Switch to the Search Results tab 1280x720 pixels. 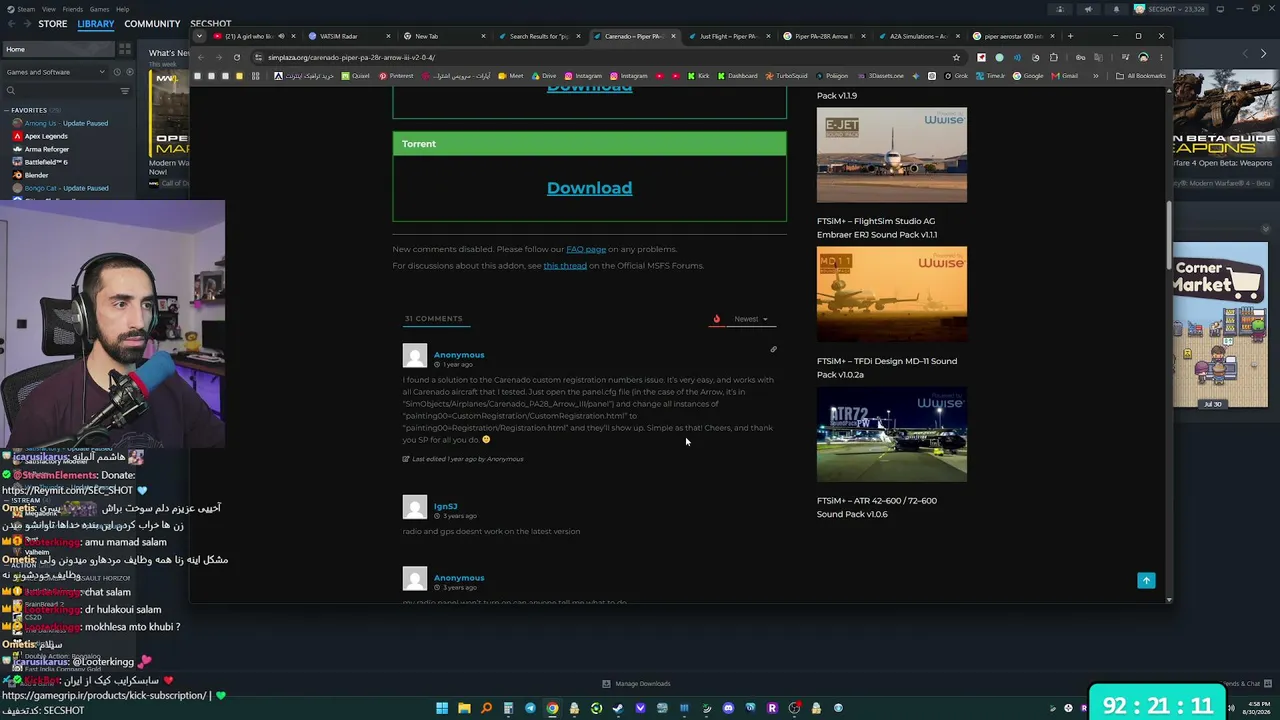[x=538, y=36]
